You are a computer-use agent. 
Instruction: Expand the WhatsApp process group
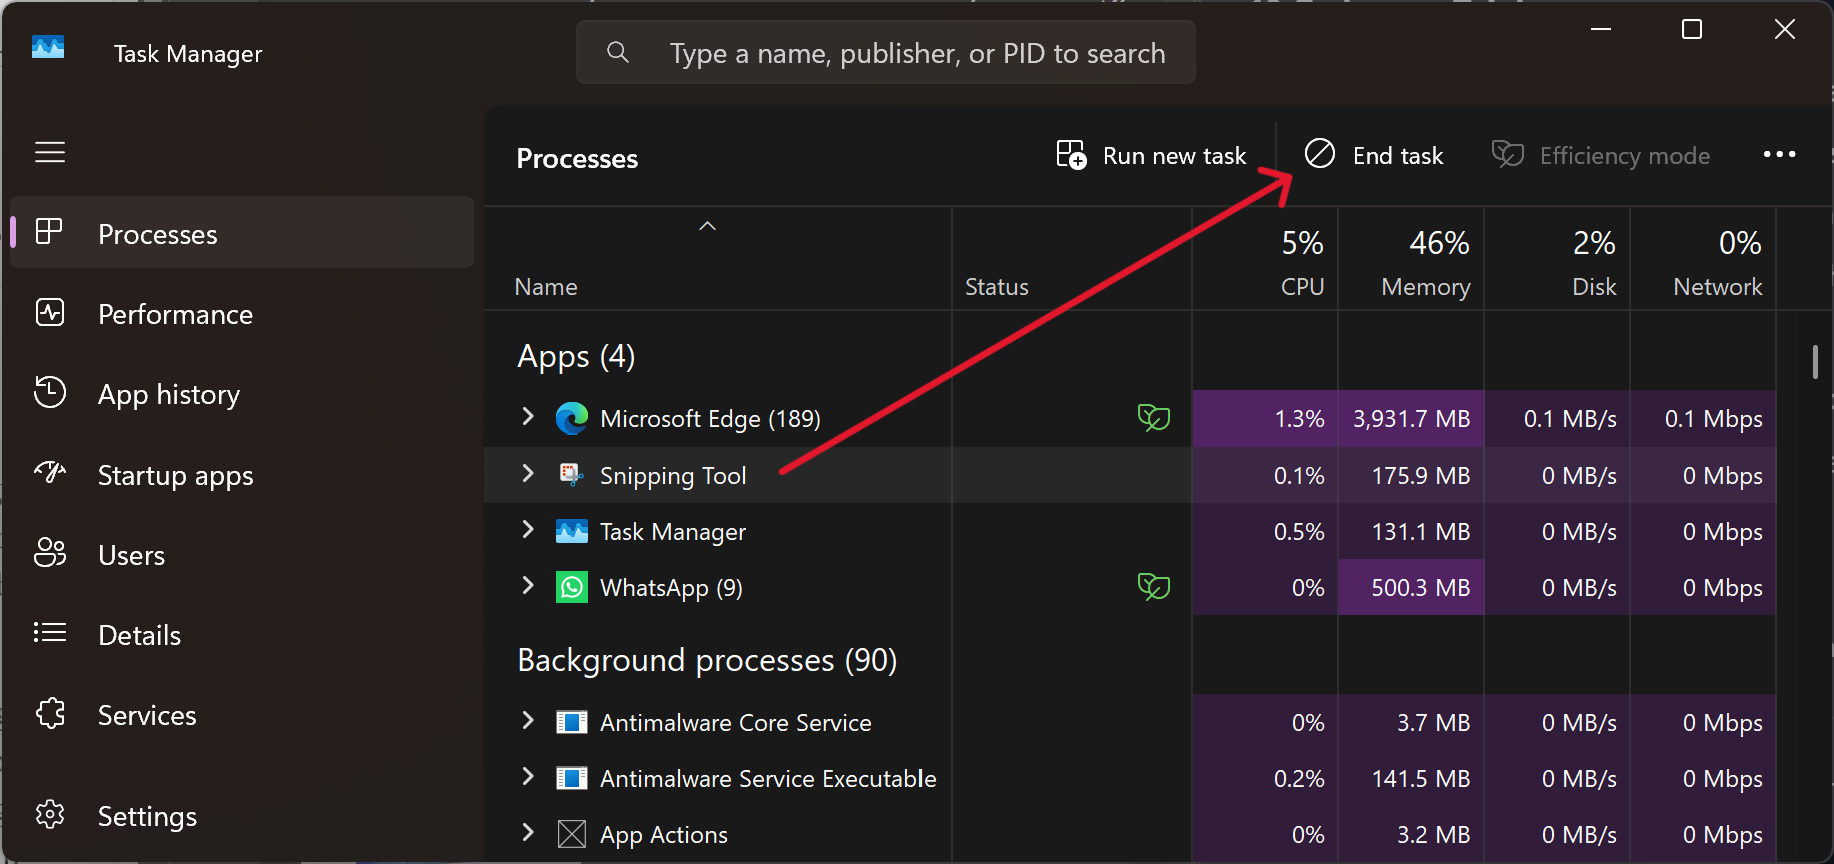[528, 586]
